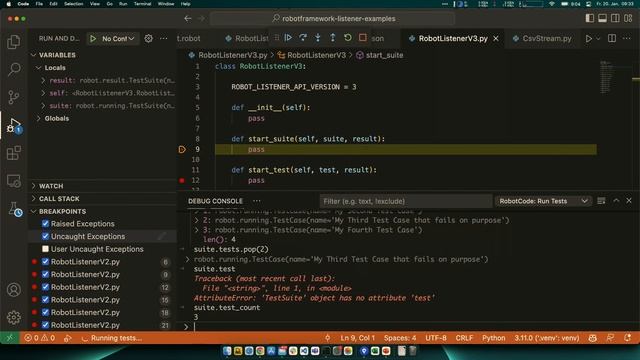The image size is (640, 360).
Task: Open the Run menu in menu bar
Action: [123, 4]
